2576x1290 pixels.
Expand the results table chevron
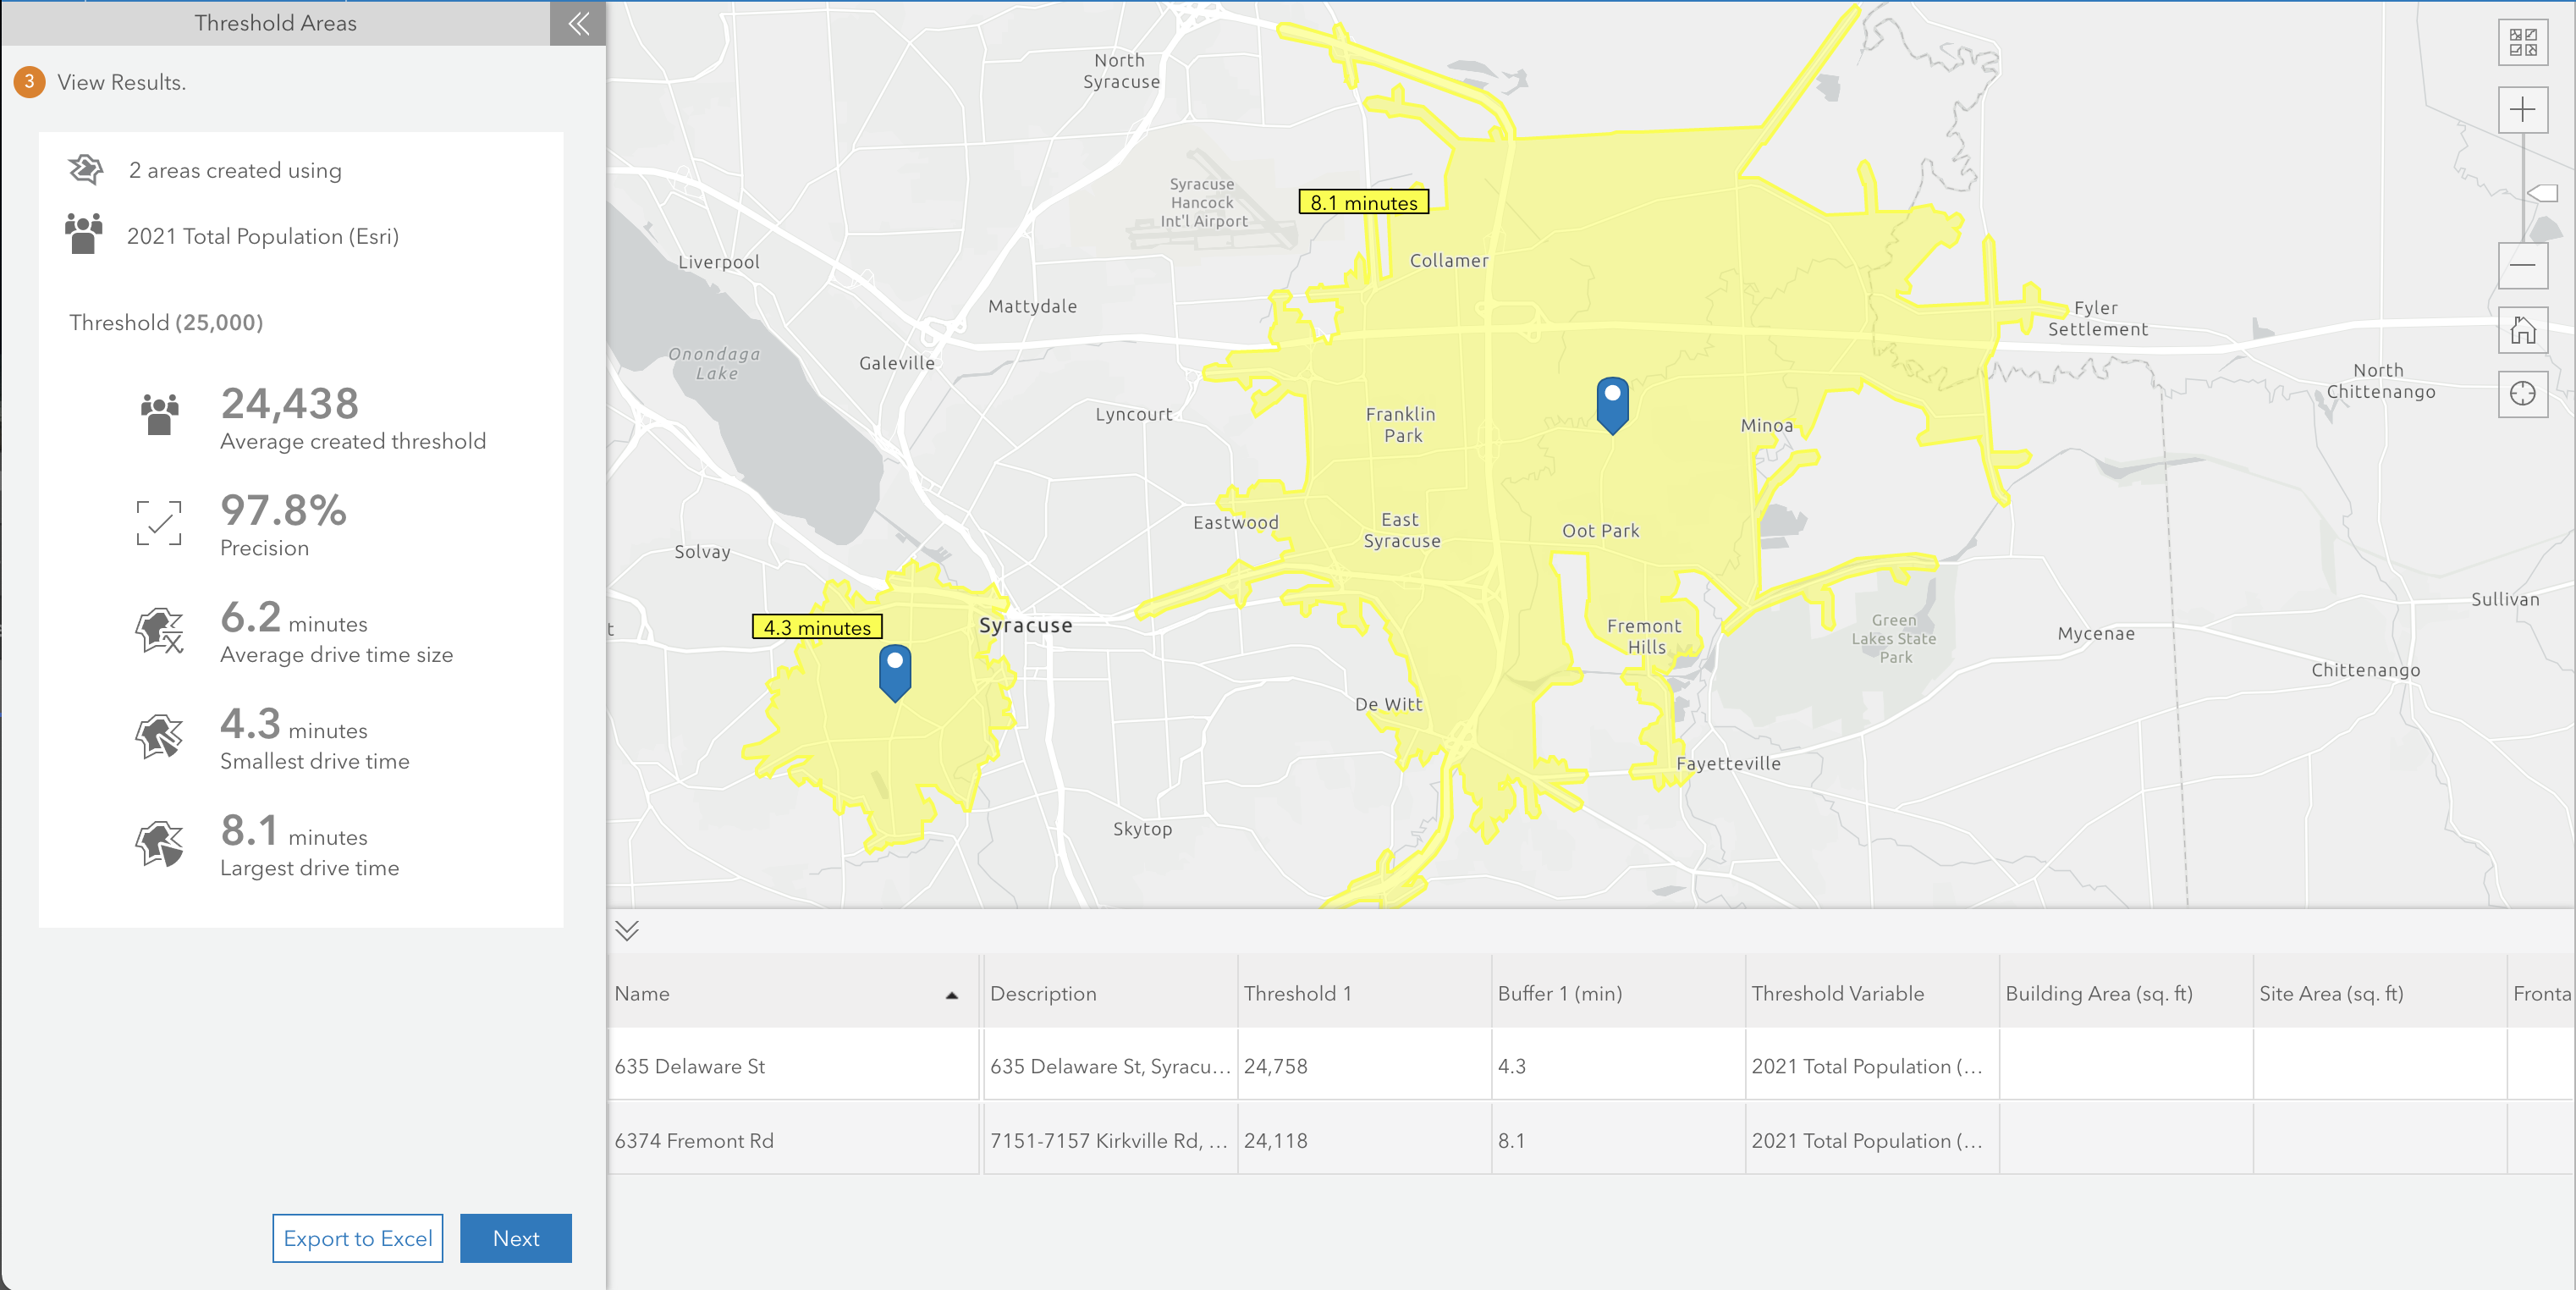(627, 931)
